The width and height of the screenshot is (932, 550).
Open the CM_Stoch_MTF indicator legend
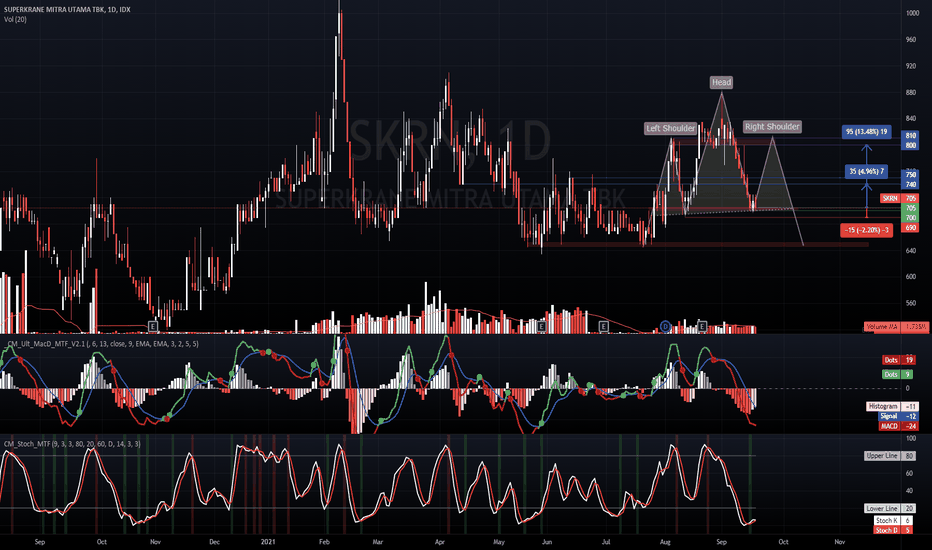pyautogui.click(x=72, y=444)
